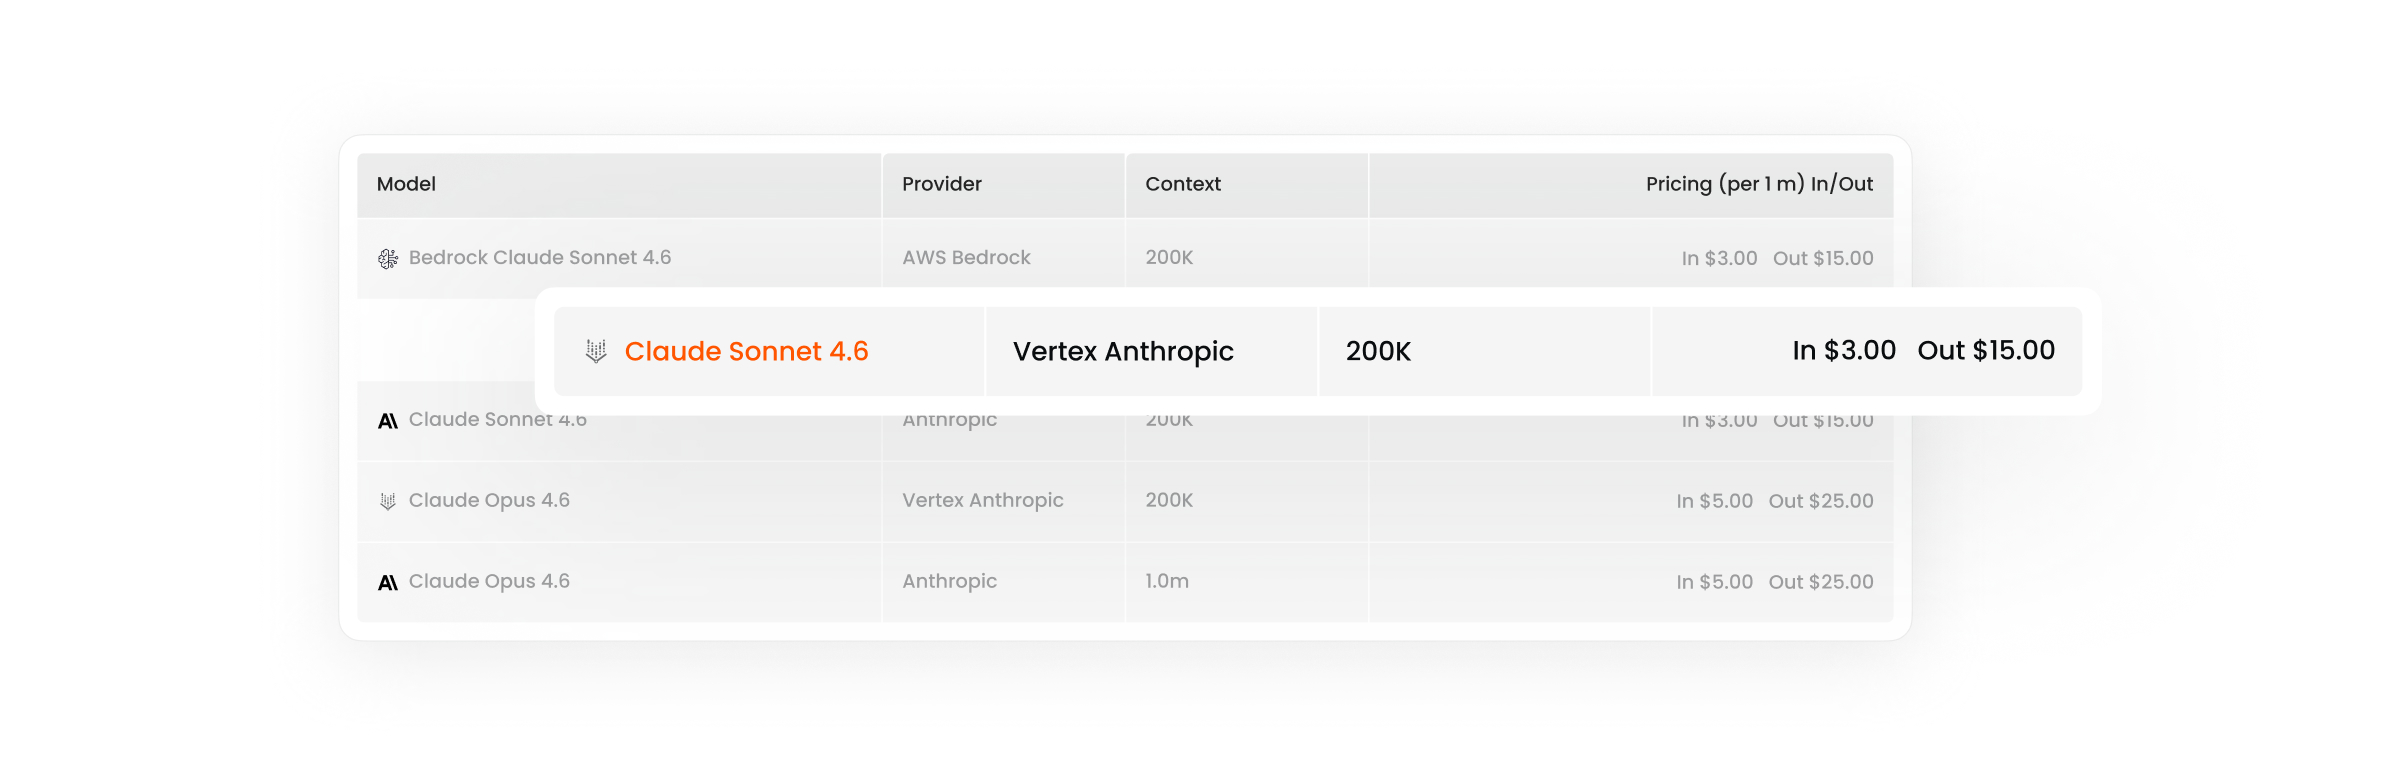Click the In $3.00 price in highlighted row

1844,350
